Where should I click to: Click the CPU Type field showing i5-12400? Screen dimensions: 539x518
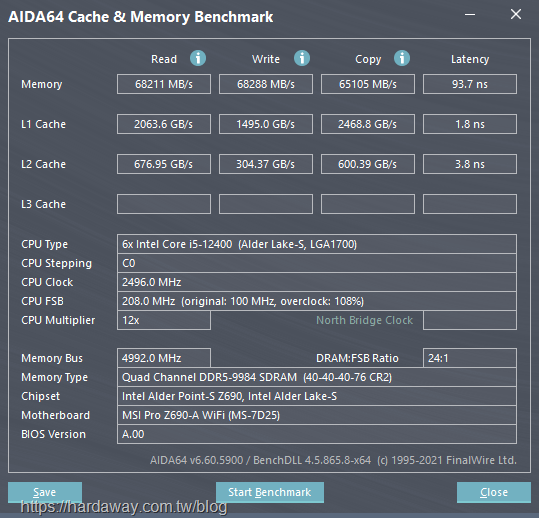click(x=317, y=244)
